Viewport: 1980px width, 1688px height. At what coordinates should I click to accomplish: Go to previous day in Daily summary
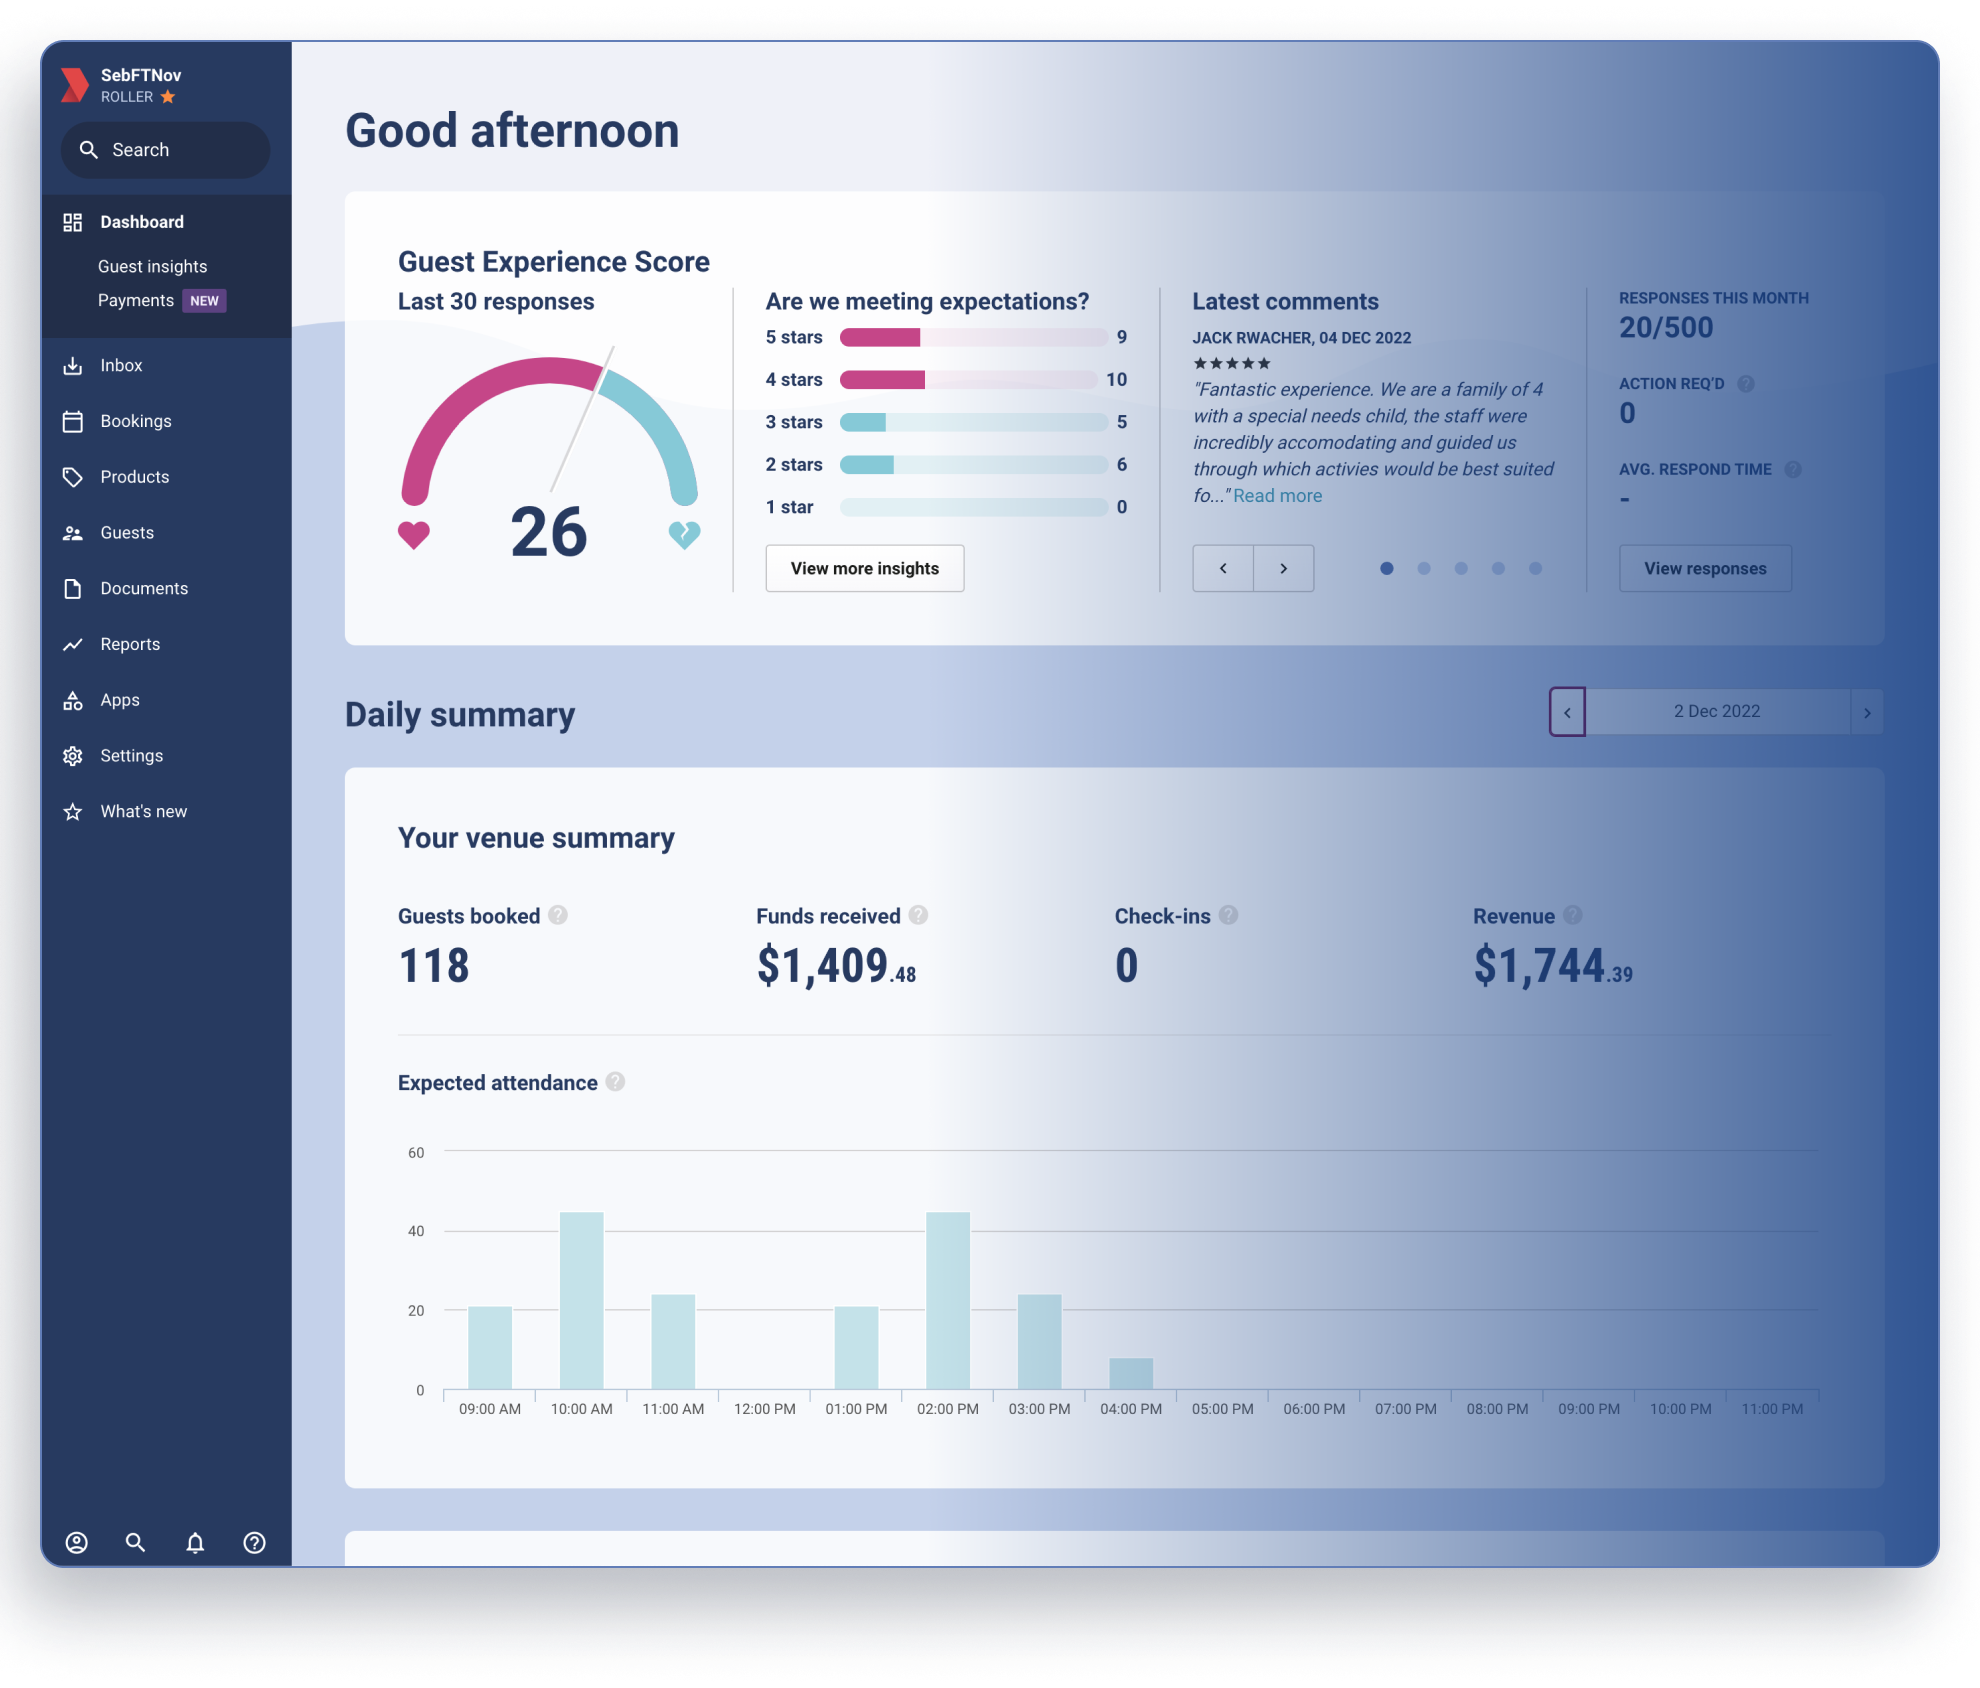[1567, 711]
